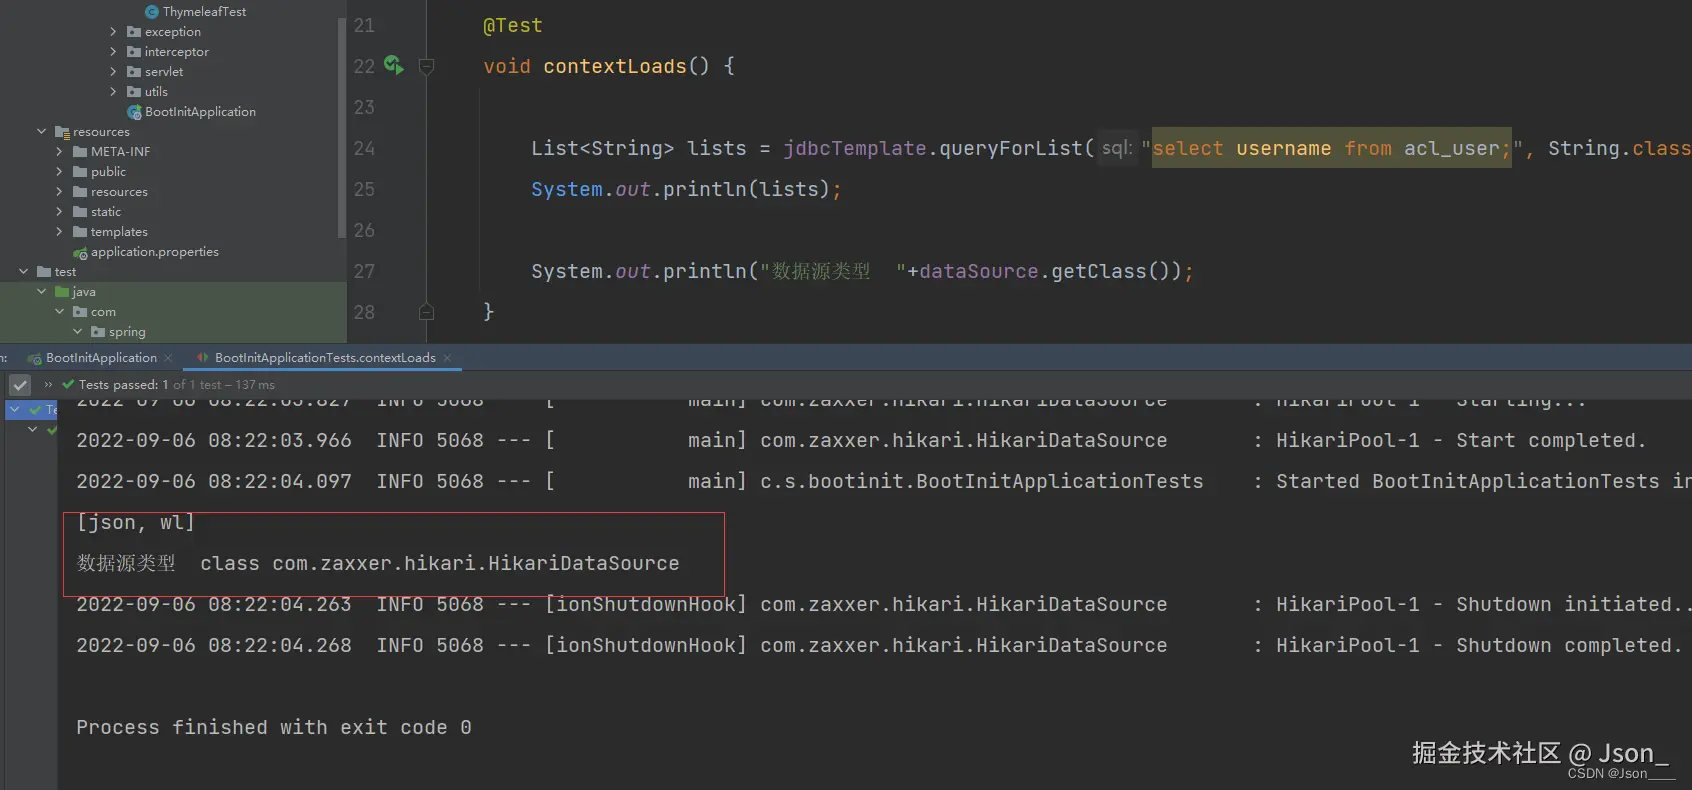
Task: Click the com package icon
Action: pos(80,312)
